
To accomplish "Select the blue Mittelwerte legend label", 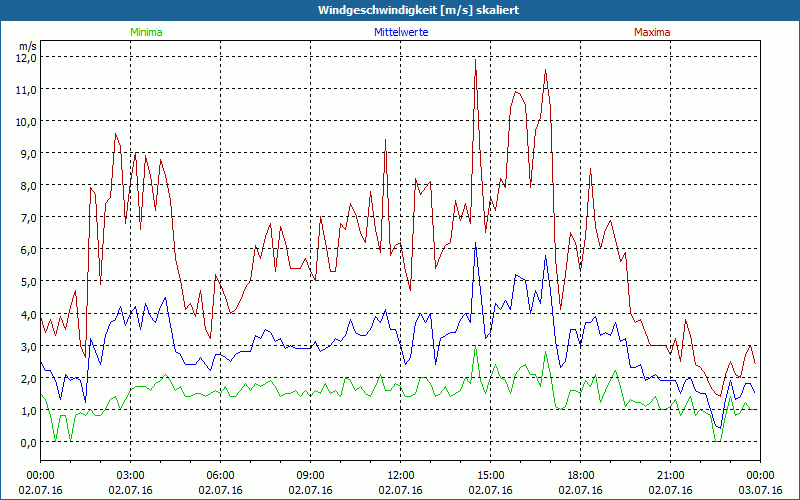I will point(402,32).
